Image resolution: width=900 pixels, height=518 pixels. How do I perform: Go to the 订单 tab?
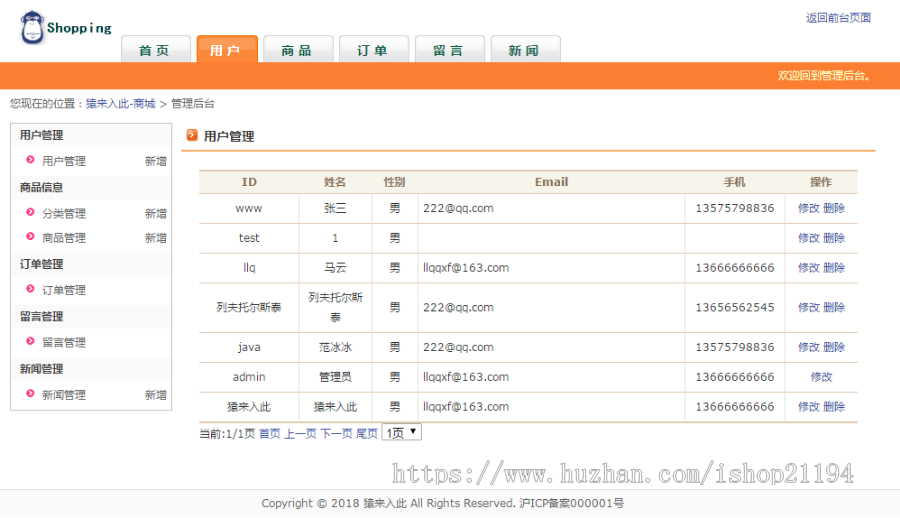tap(374, 49)
